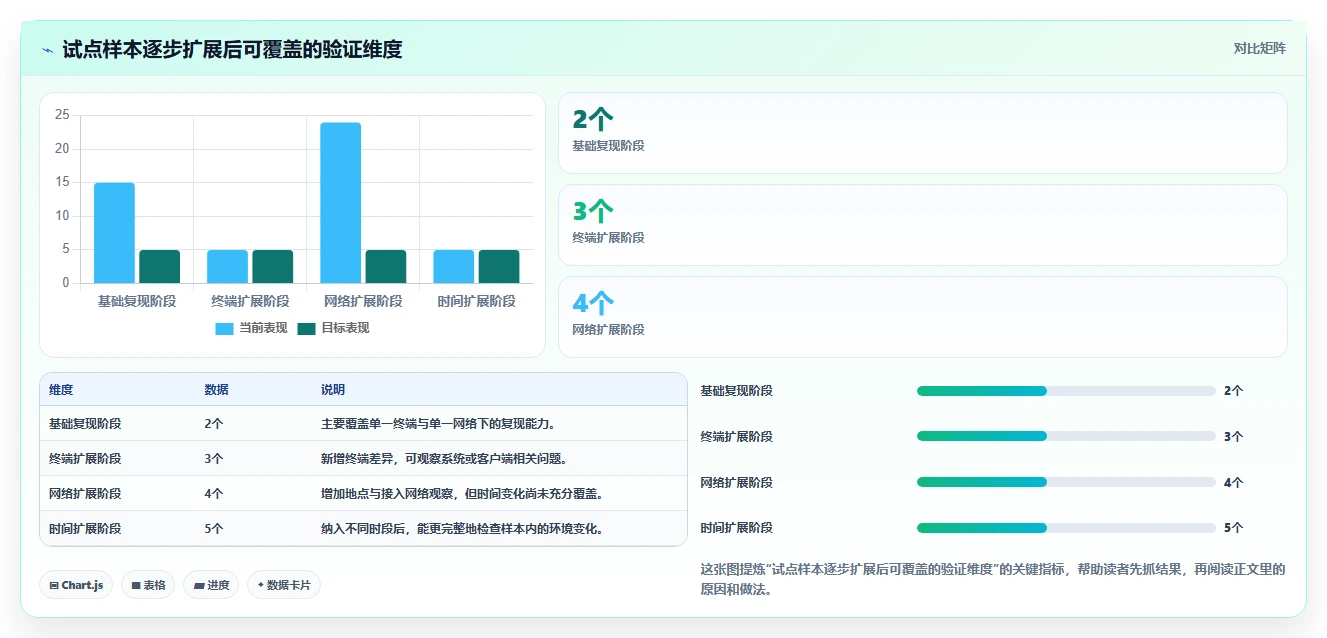Click the 2个 value in the table
The image size is (1327, 638).
(x=214, y=424)
